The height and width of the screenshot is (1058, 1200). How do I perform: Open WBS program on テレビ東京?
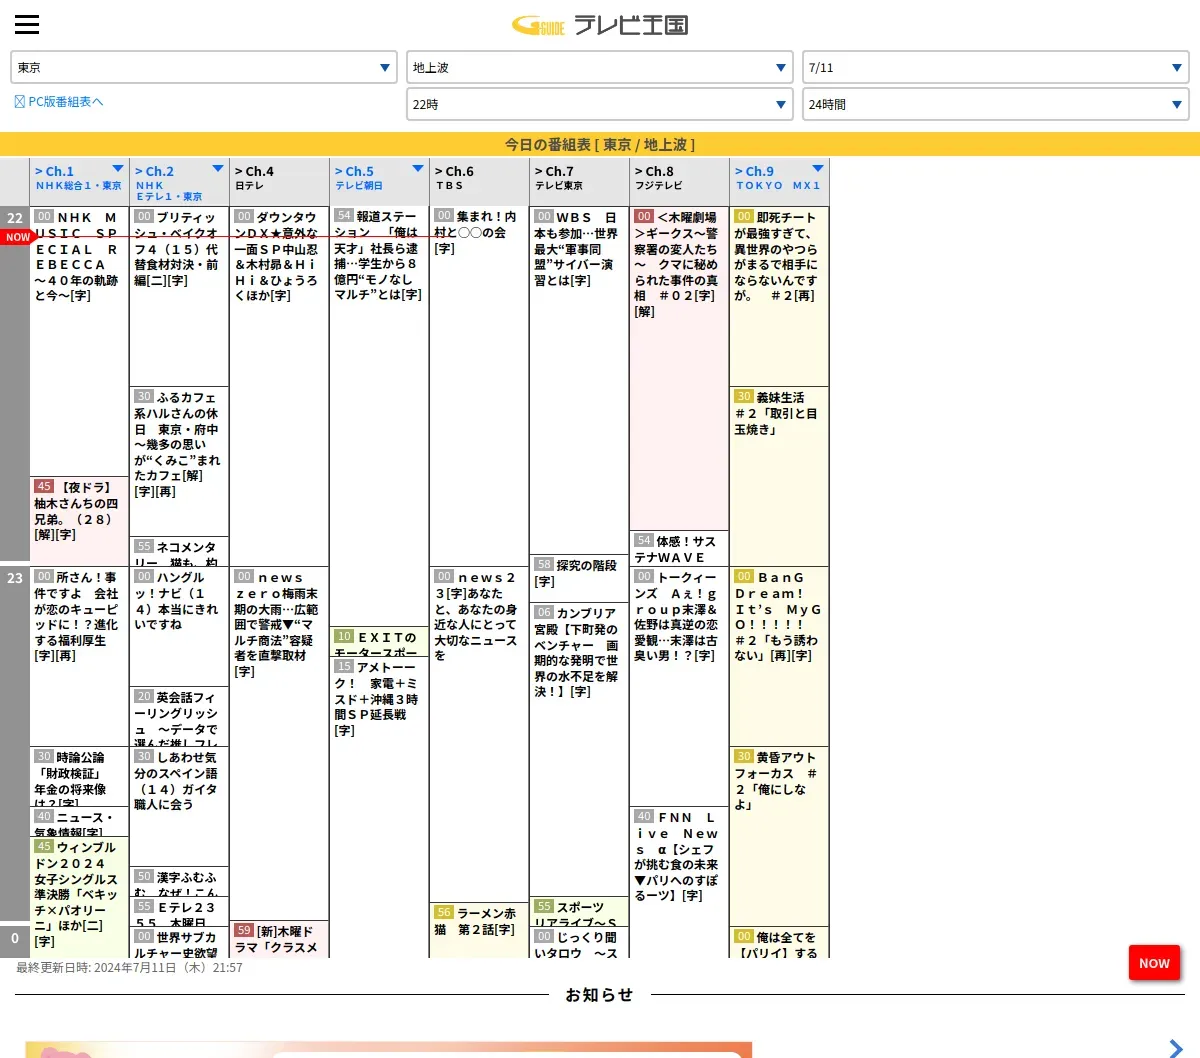pyautogui.click(x=579, y=380)
